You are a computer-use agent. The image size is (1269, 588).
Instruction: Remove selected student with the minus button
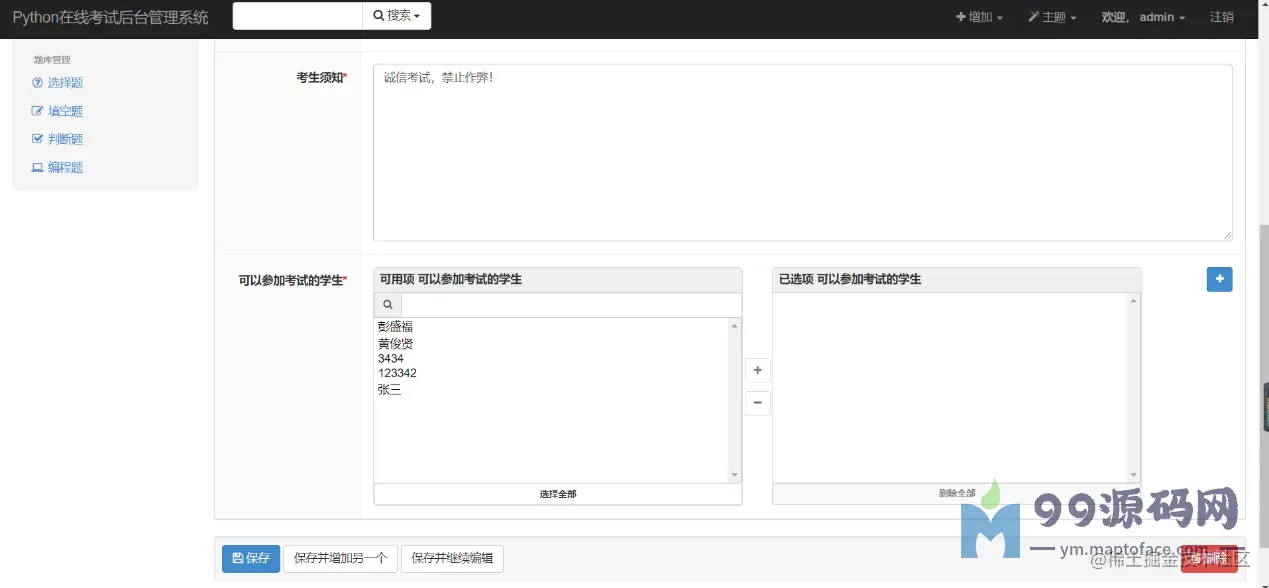pyautogui.click(x=757, y=403)
